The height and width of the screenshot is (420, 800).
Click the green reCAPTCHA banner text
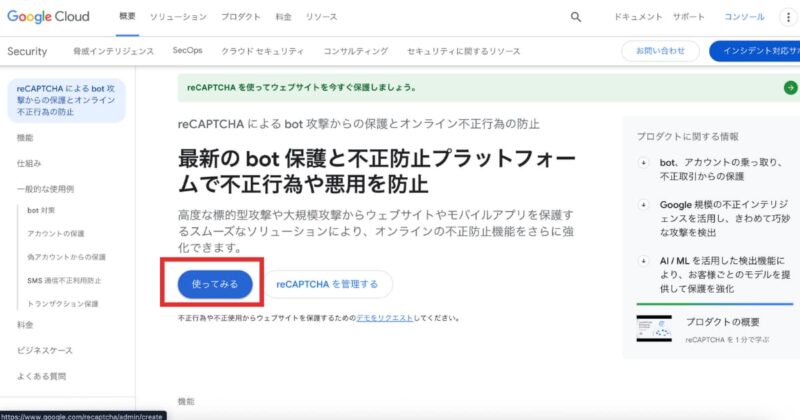point(302,88)
